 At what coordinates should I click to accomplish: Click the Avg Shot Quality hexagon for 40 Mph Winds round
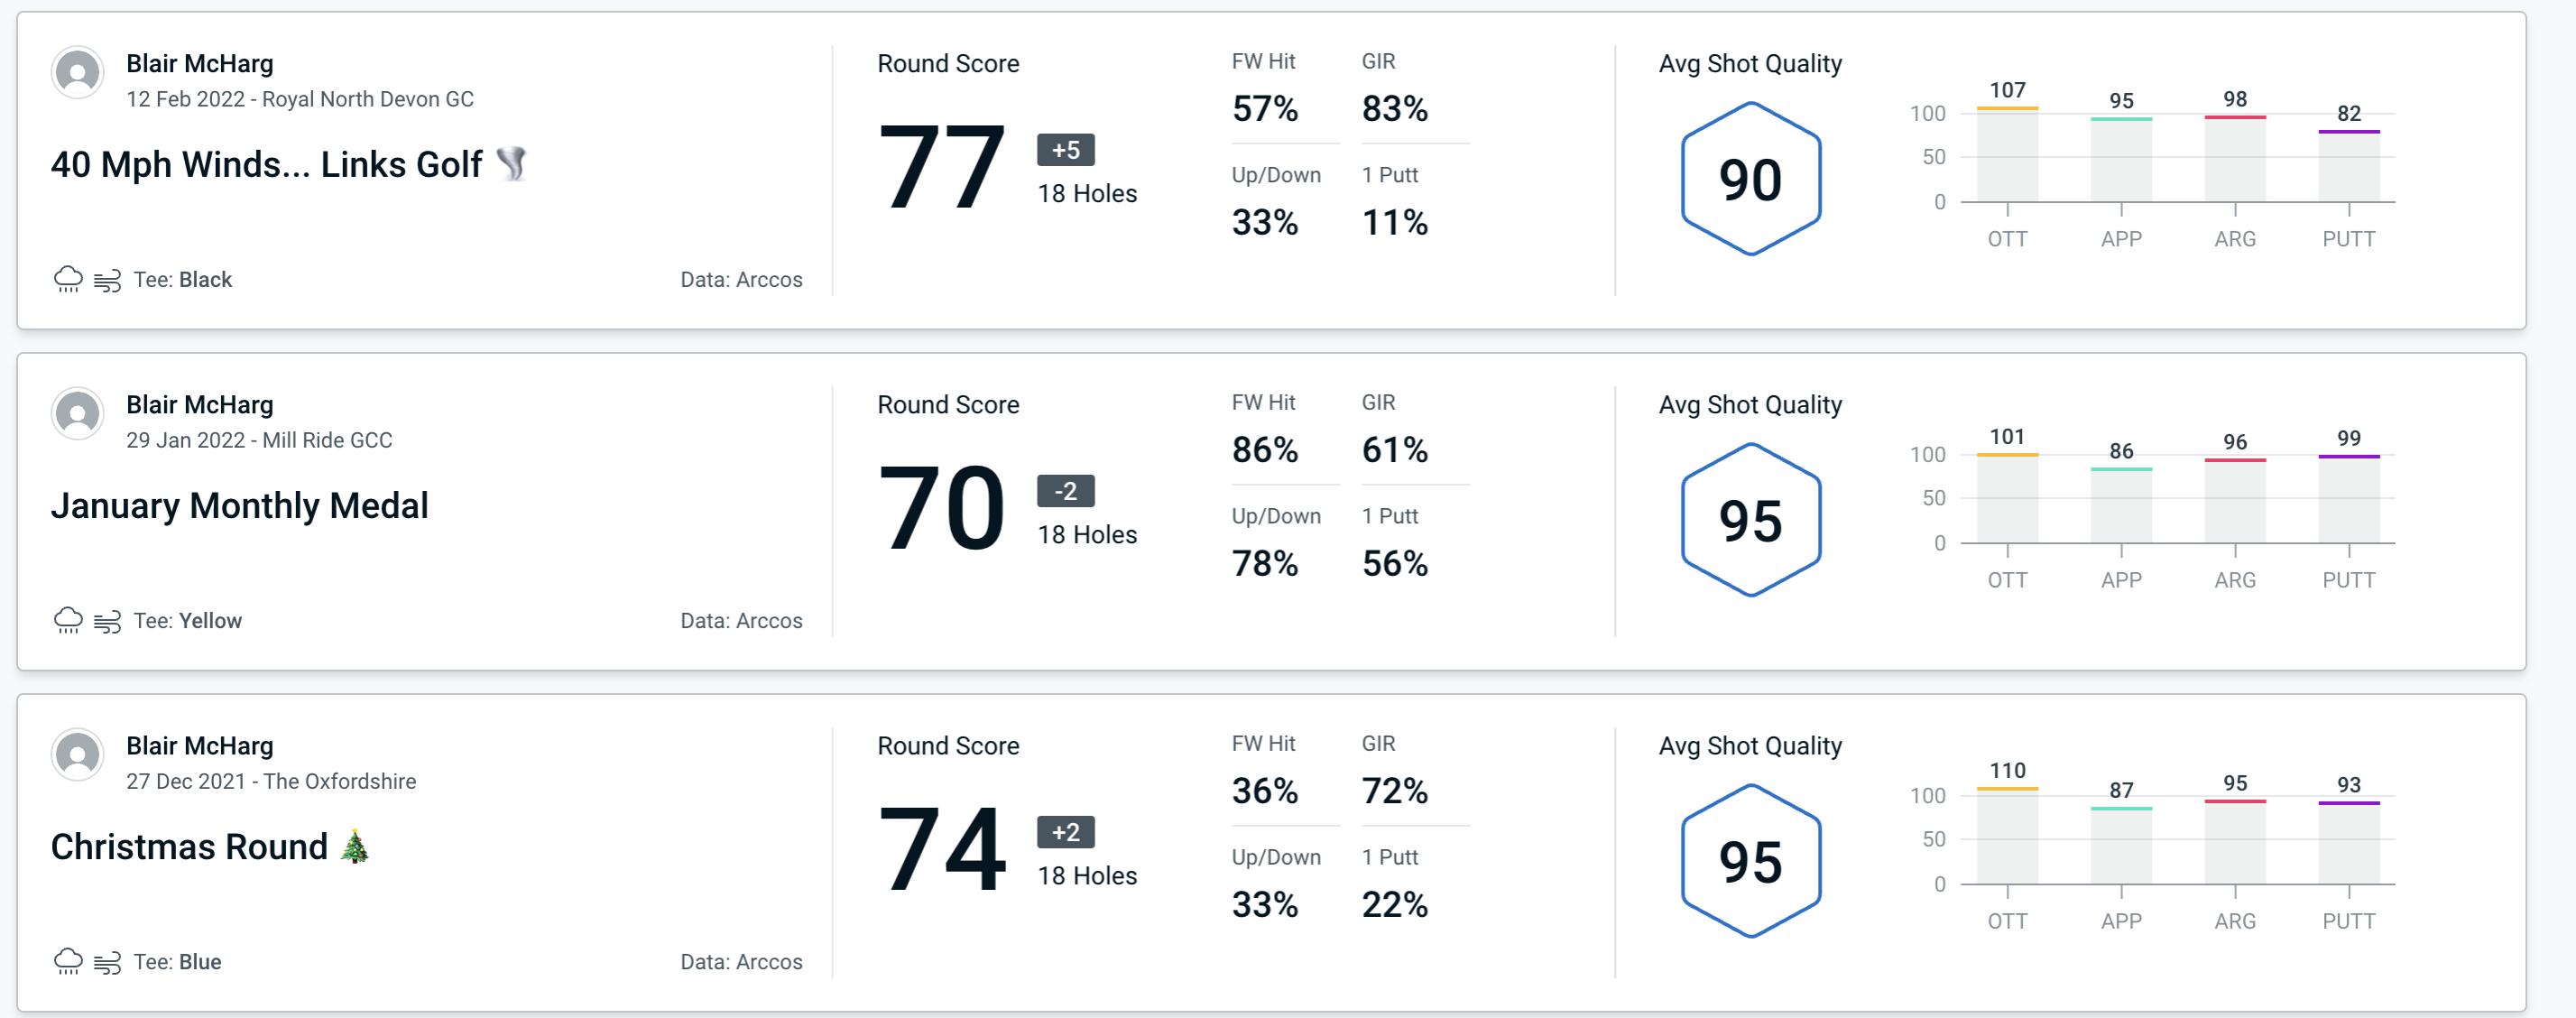1747,176
